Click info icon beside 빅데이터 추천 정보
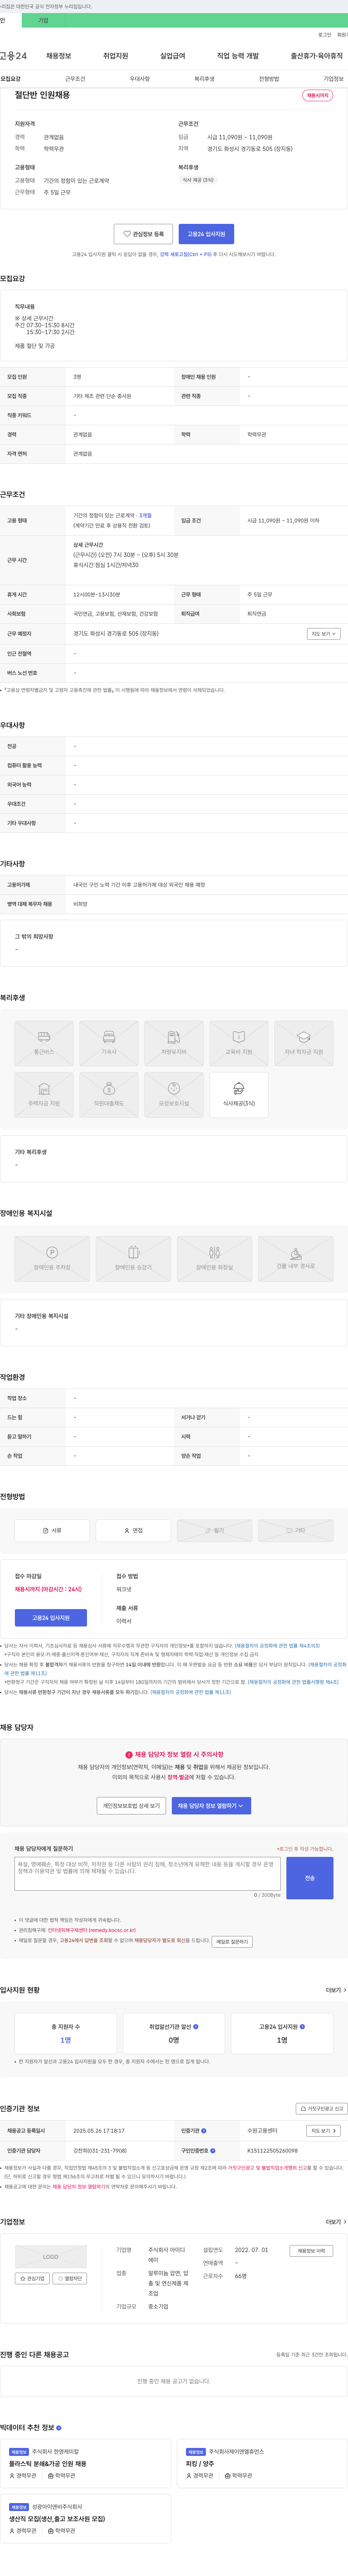The height and width of the screenshot is (2576, 348). pyautogui.click(x=59, y=2428)
